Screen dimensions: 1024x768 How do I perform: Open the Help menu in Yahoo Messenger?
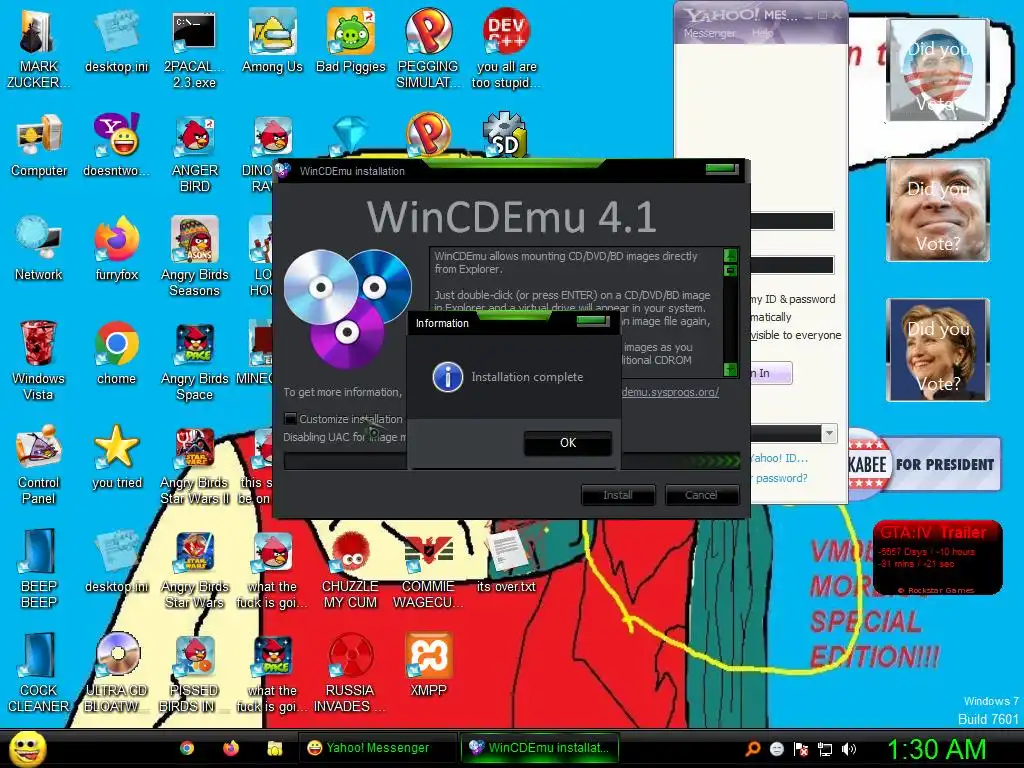762,33
